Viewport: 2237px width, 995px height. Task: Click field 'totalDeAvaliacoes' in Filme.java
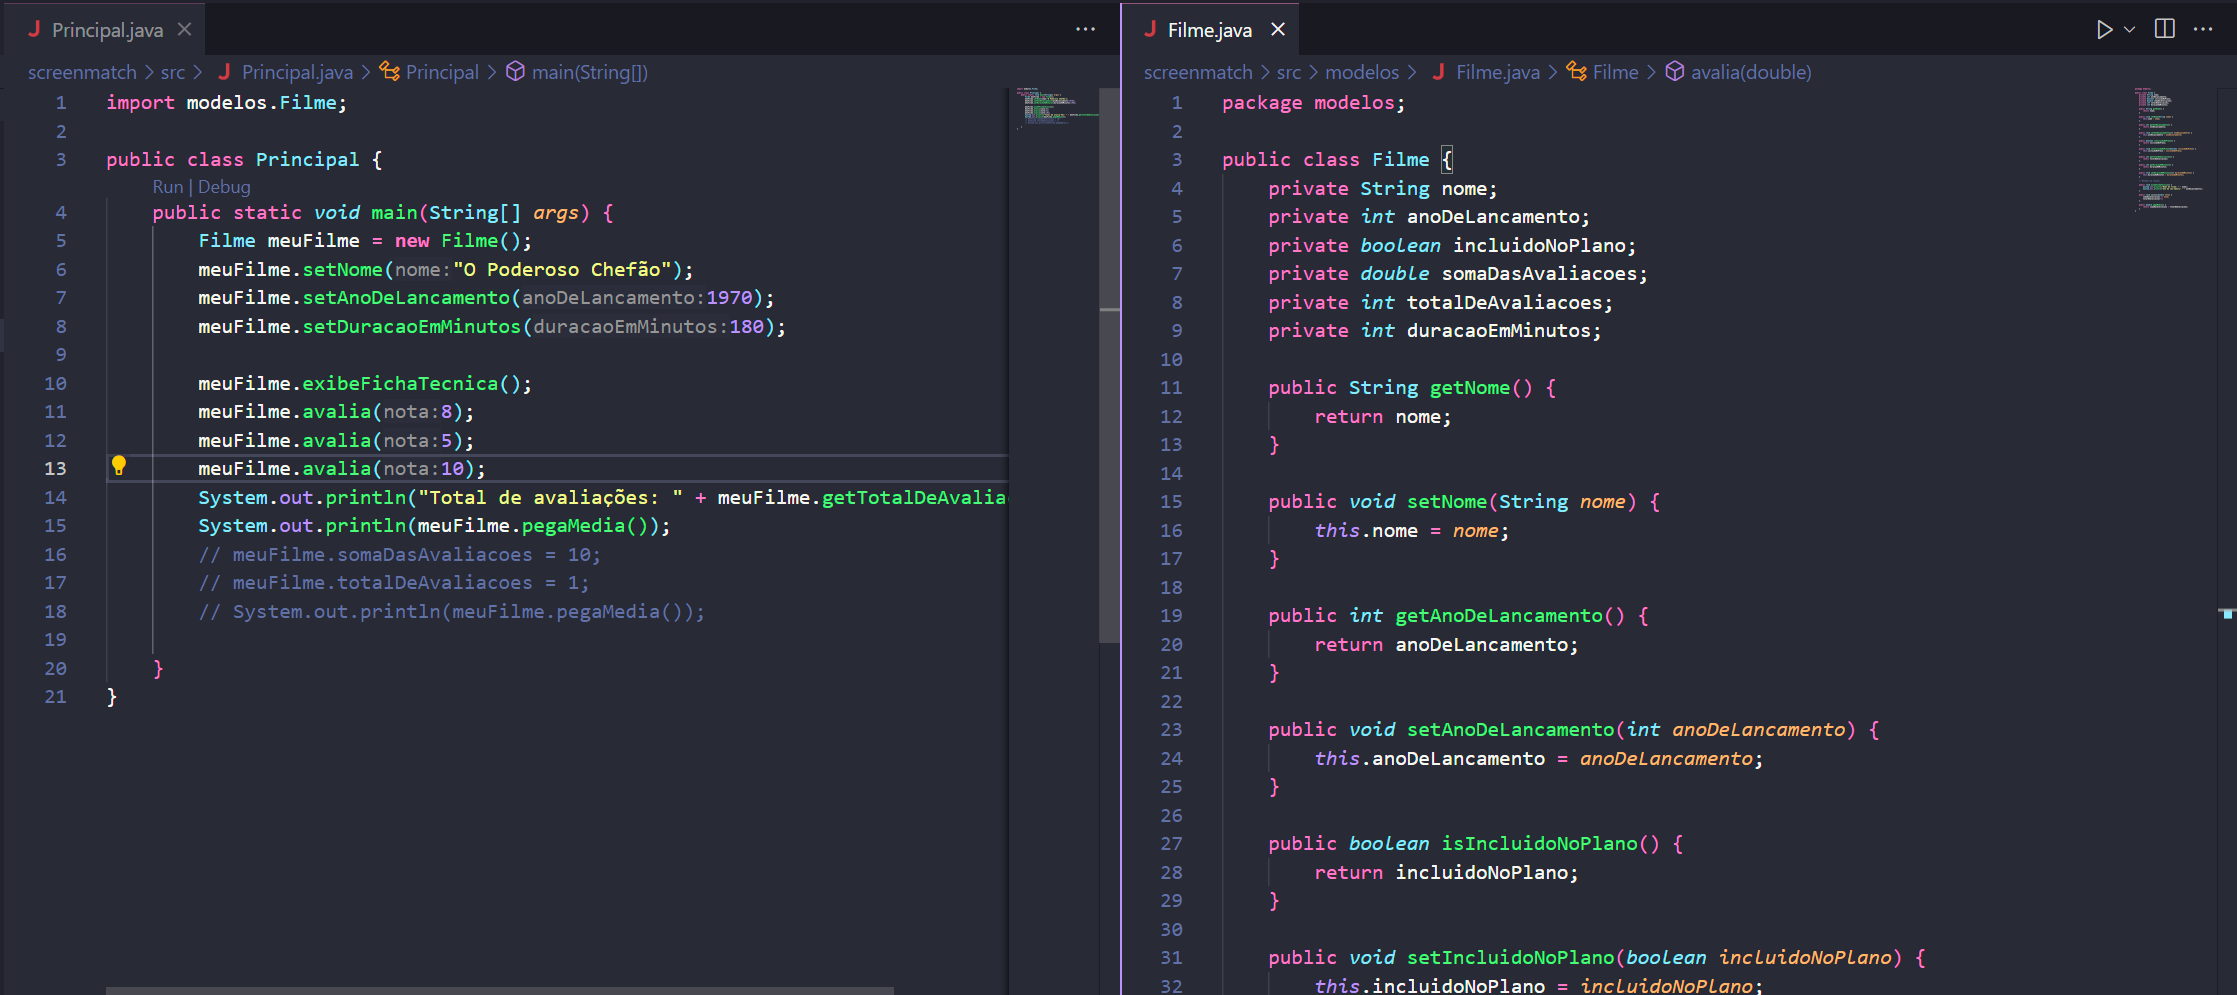click(x=1504, y=302)
